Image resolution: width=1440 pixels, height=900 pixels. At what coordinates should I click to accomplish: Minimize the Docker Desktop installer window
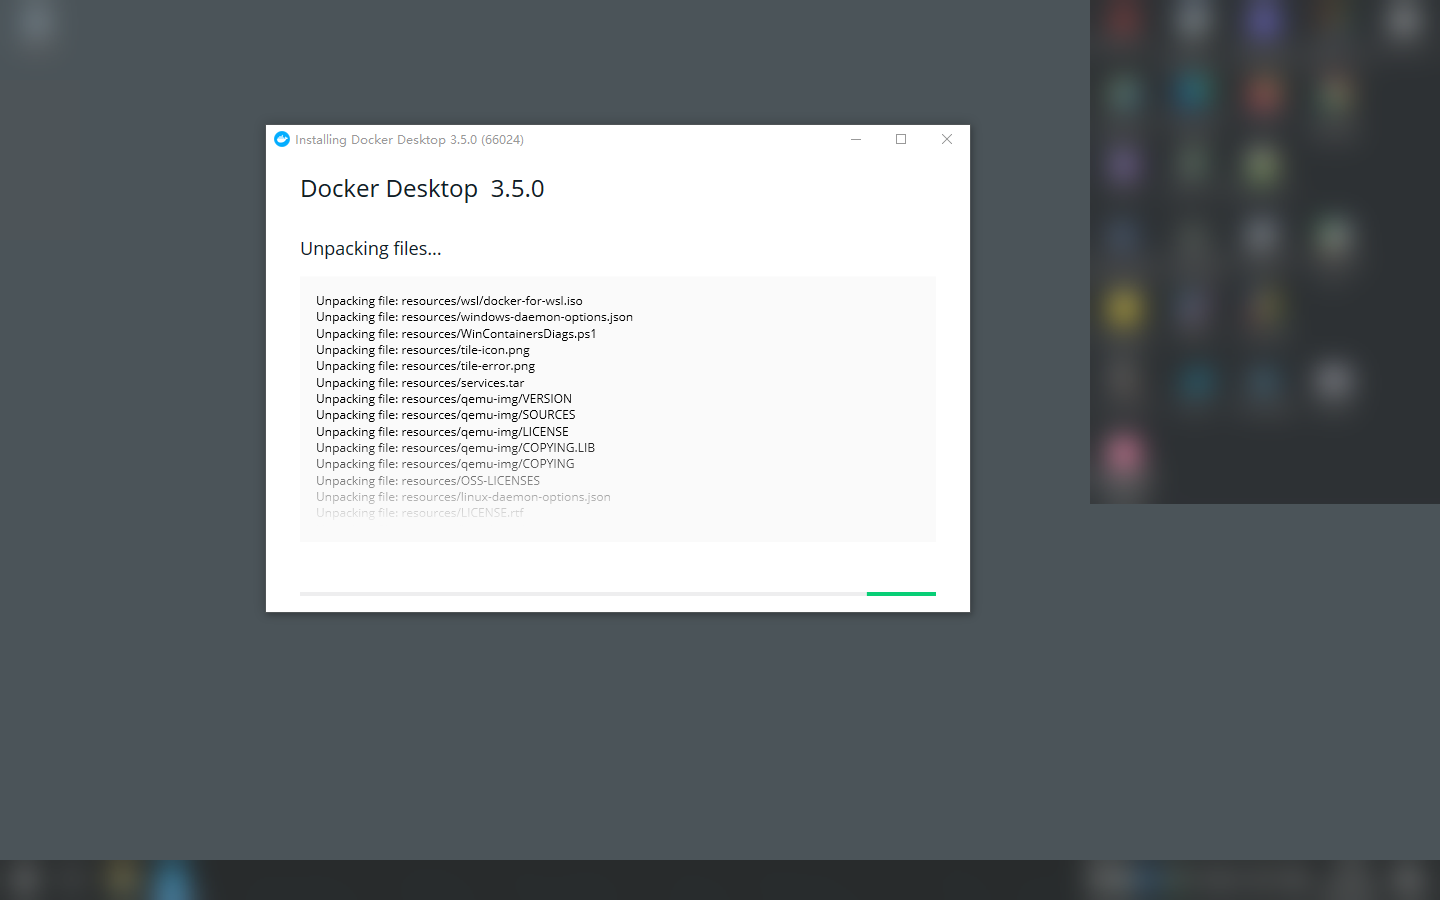coord(856,139)
